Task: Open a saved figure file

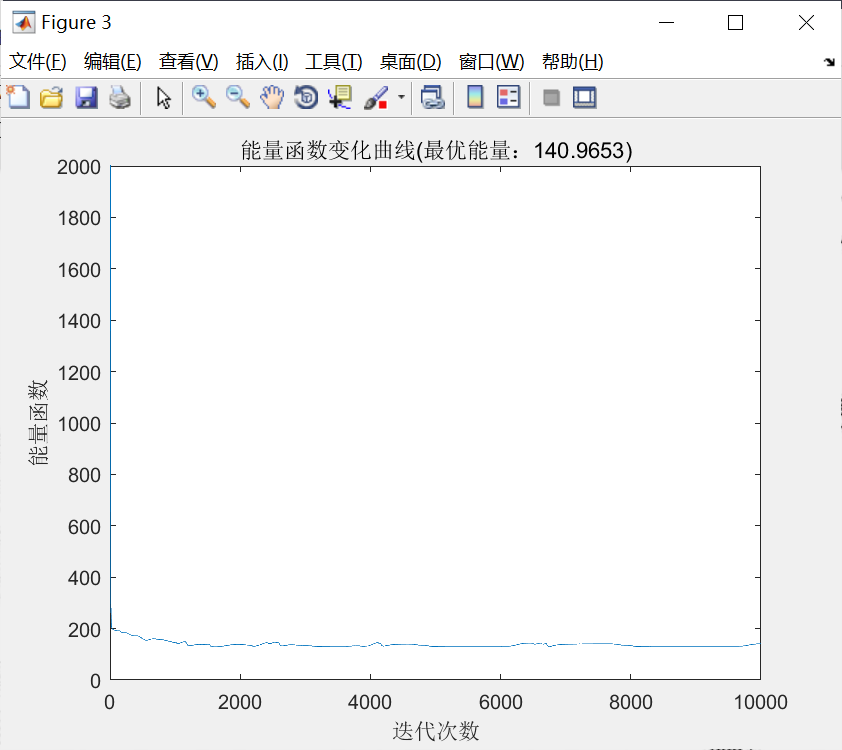Action: [51, 97]
